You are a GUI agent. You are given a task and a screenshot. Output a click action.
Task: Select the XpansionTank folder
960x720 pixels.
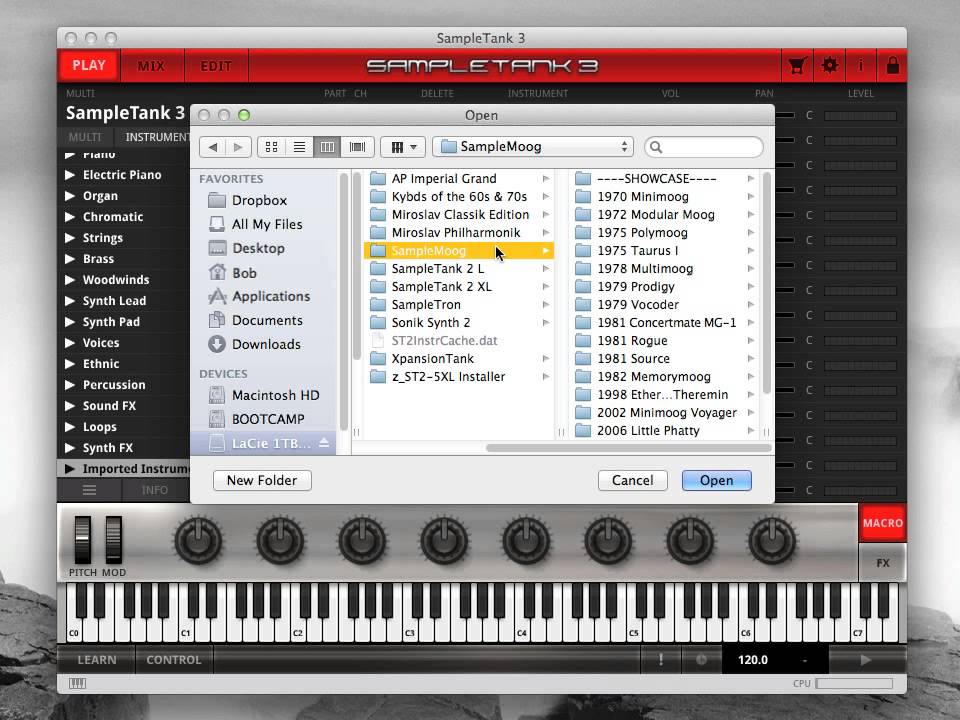[x=459, y=359]
